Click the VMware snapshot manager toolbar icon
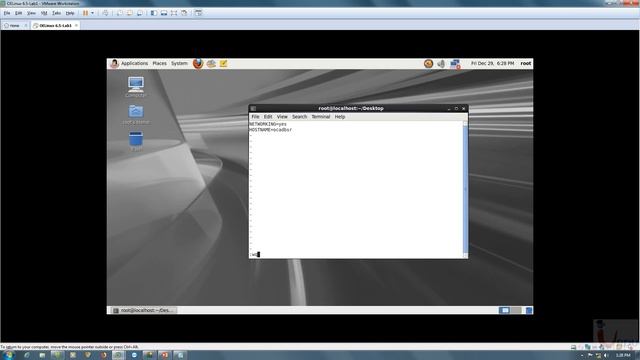Viewport: 640px width, 360px height. (140, 13)
